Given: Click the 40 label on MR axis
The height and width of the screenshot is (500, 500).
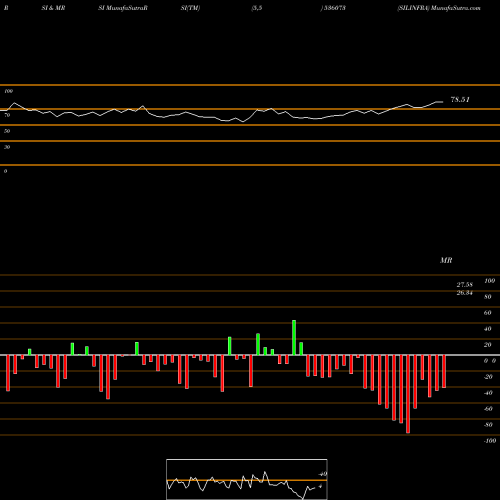Looking at the screenshot, I should (488, 329).
